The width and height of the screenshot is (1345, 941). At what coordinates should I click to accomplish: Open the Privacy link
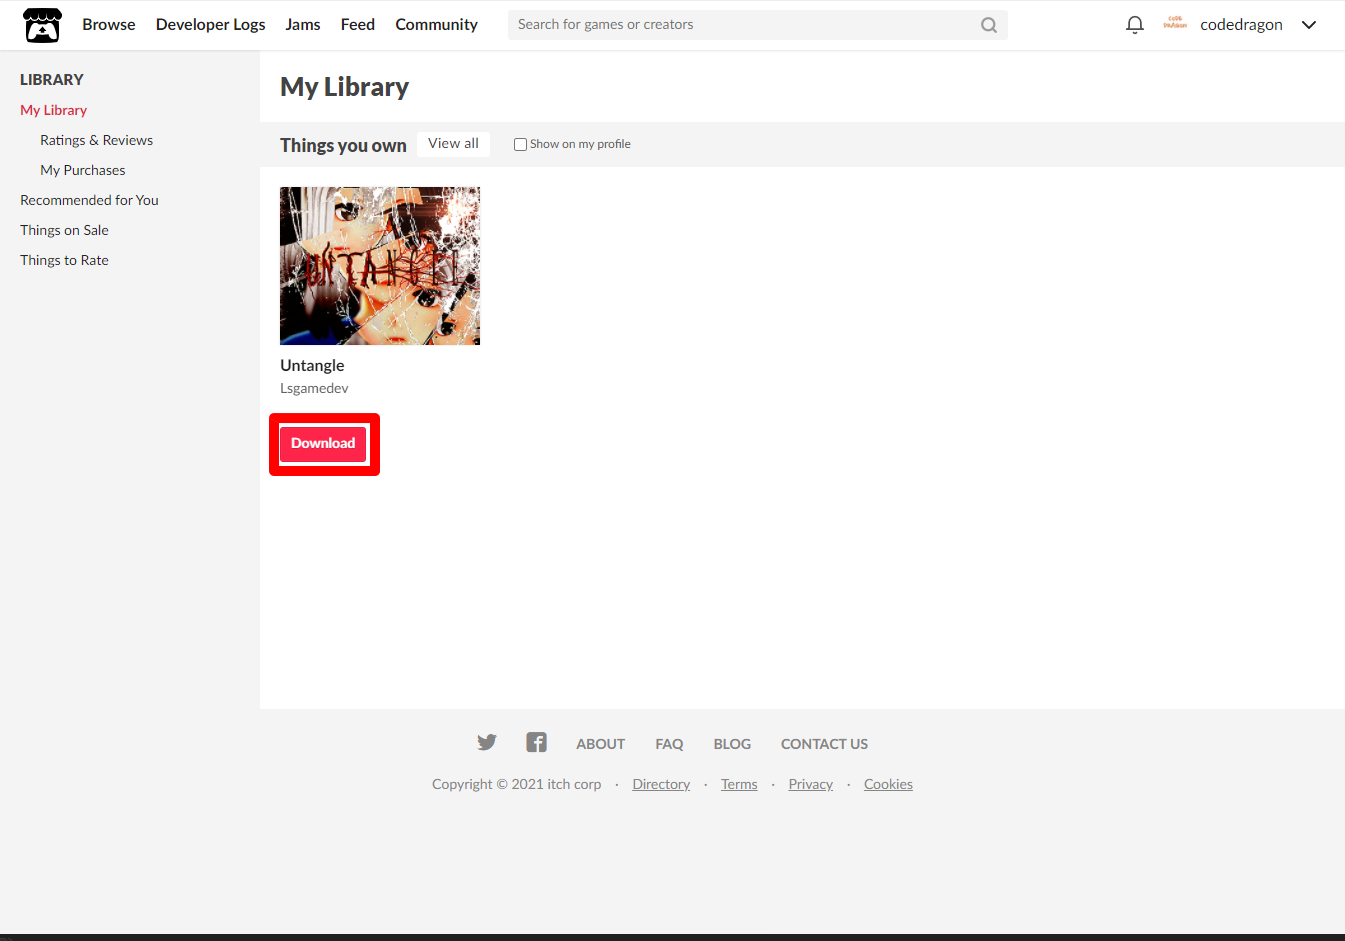click(811, 784)
